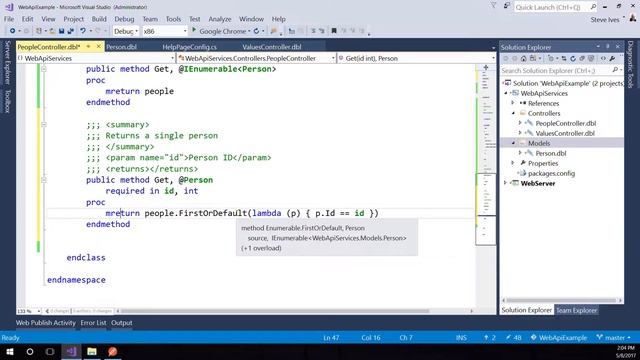Switch to the Team Explorer tab

click(576, 310)
